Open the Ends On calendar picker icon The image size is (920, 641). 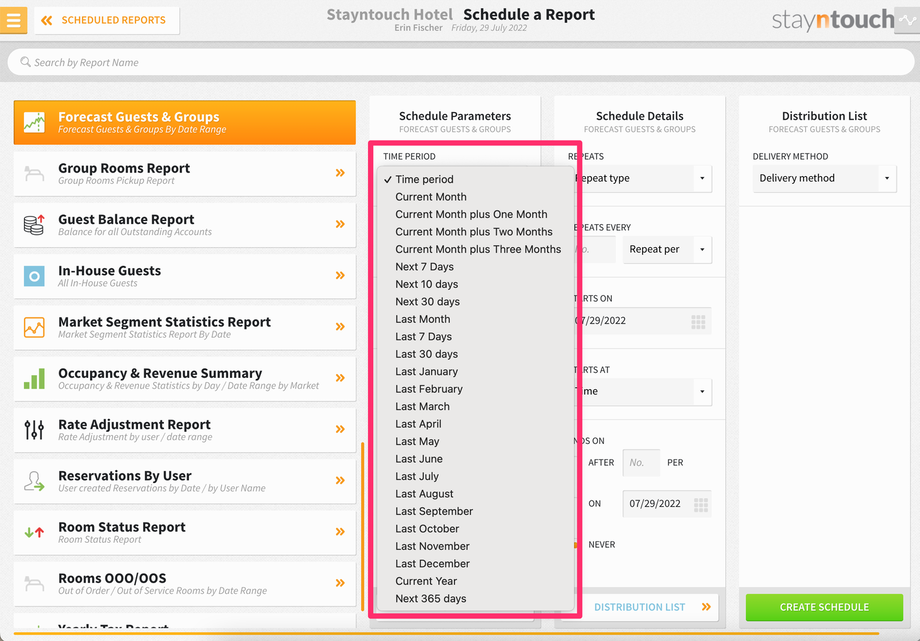point(701,504)
